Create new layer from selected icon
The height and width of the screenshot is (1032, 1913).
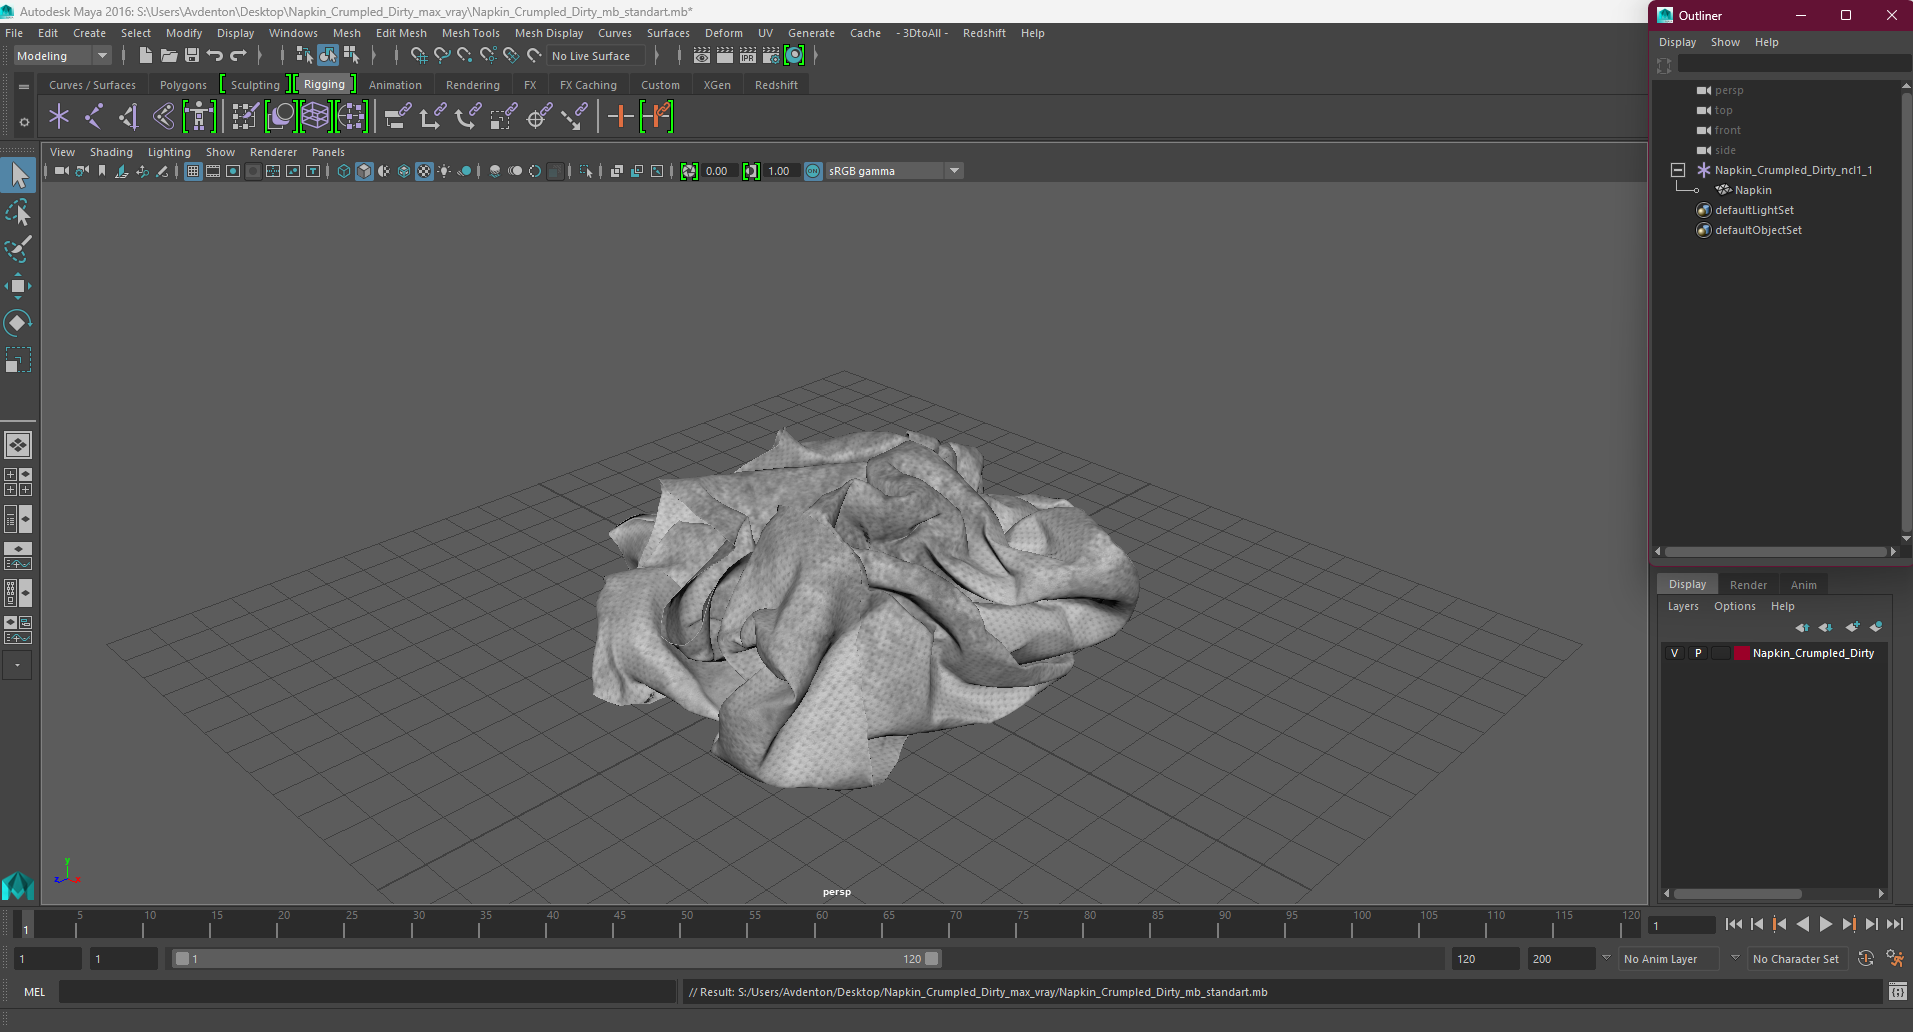1876,627
